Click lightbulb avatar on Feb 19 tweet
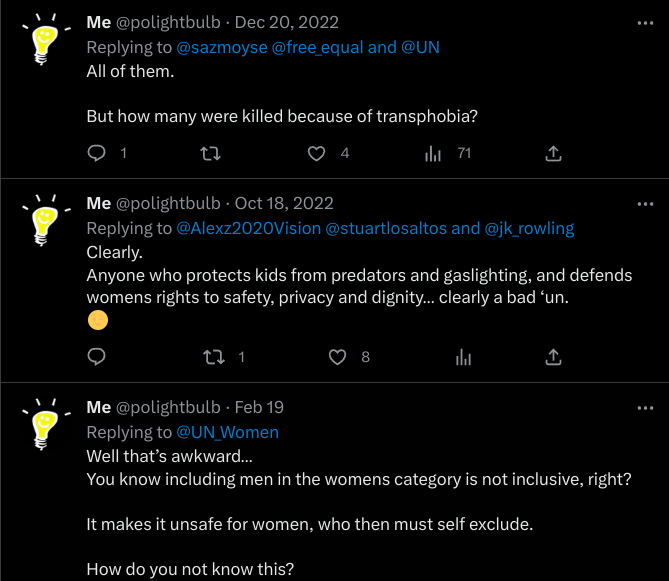This screenshot has width=669, height=581. pos(43,429)
